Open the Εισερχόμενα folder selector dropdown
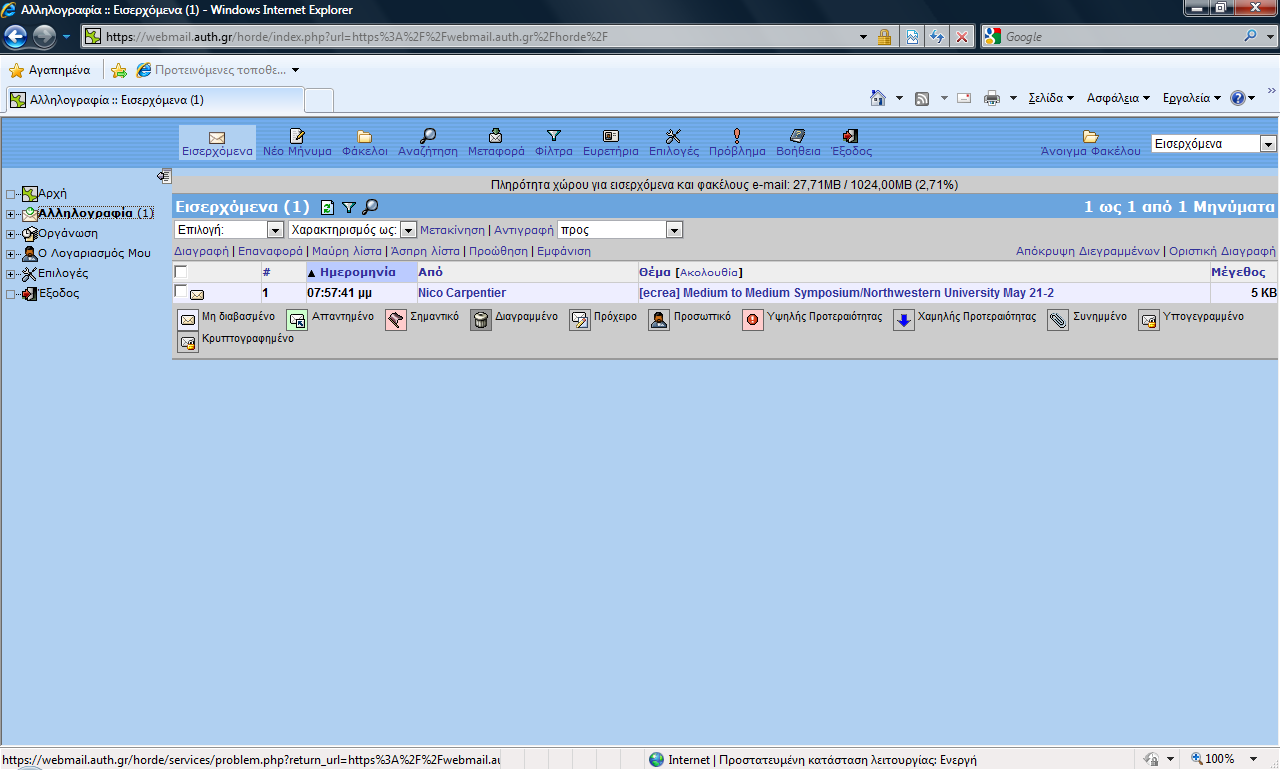1280x770 pixels. click(x=1214, y=144)
